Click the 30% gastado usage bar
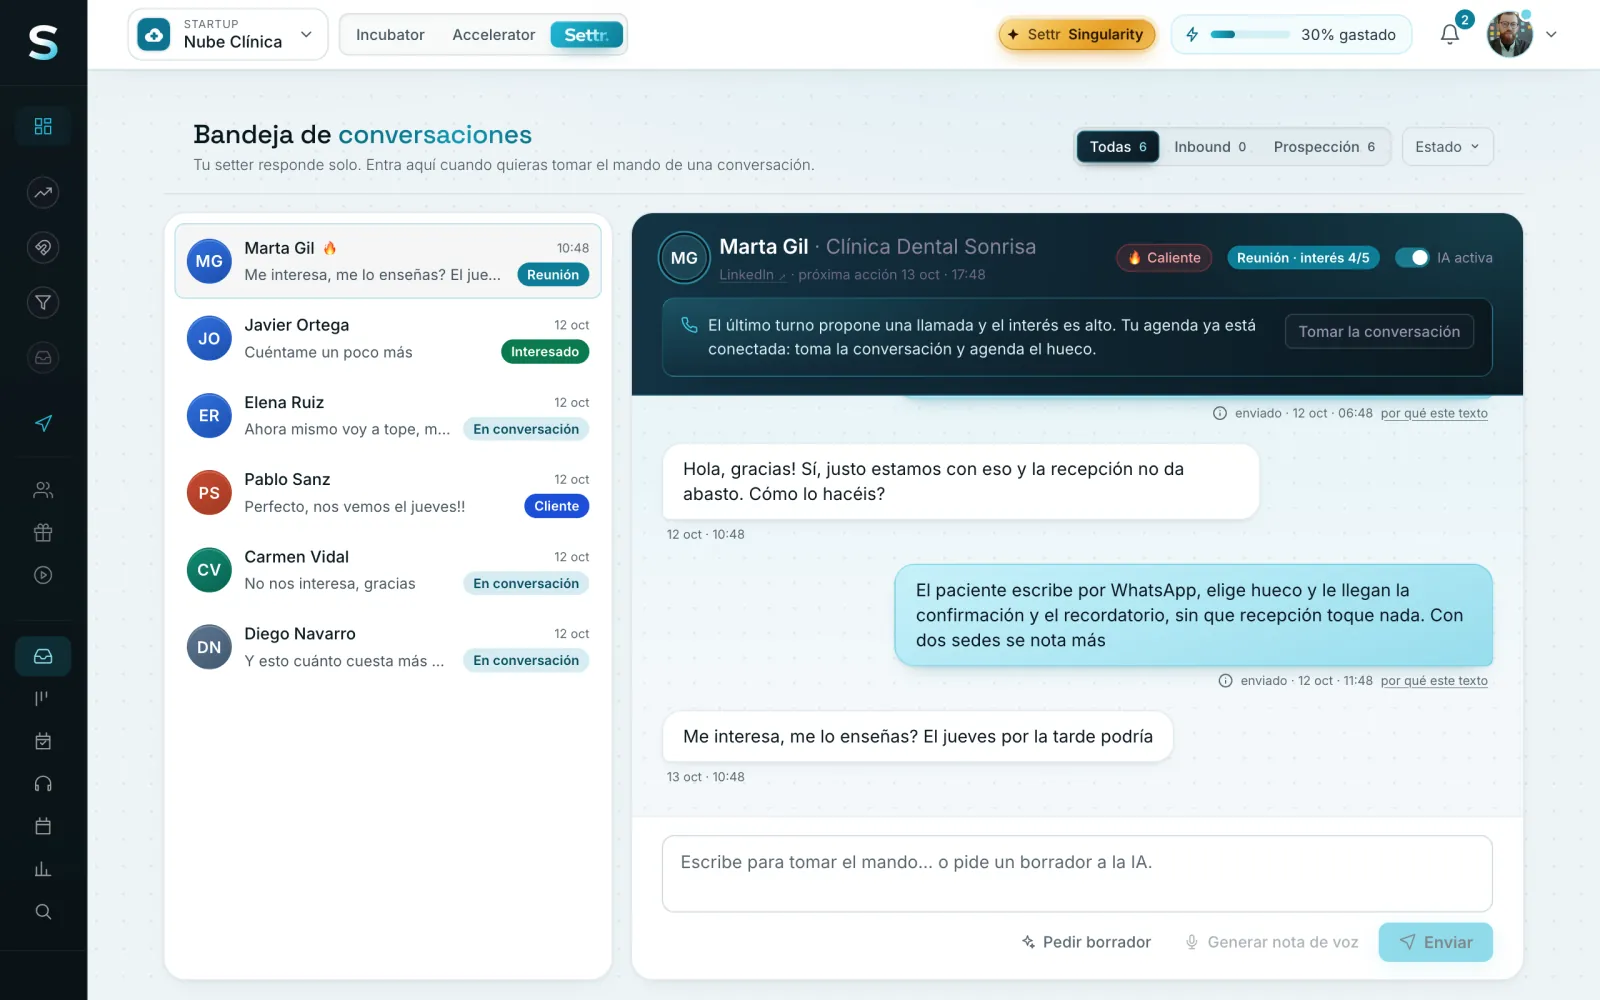This screenshot has width=1600, height=1000. [x=1291, y=34]
